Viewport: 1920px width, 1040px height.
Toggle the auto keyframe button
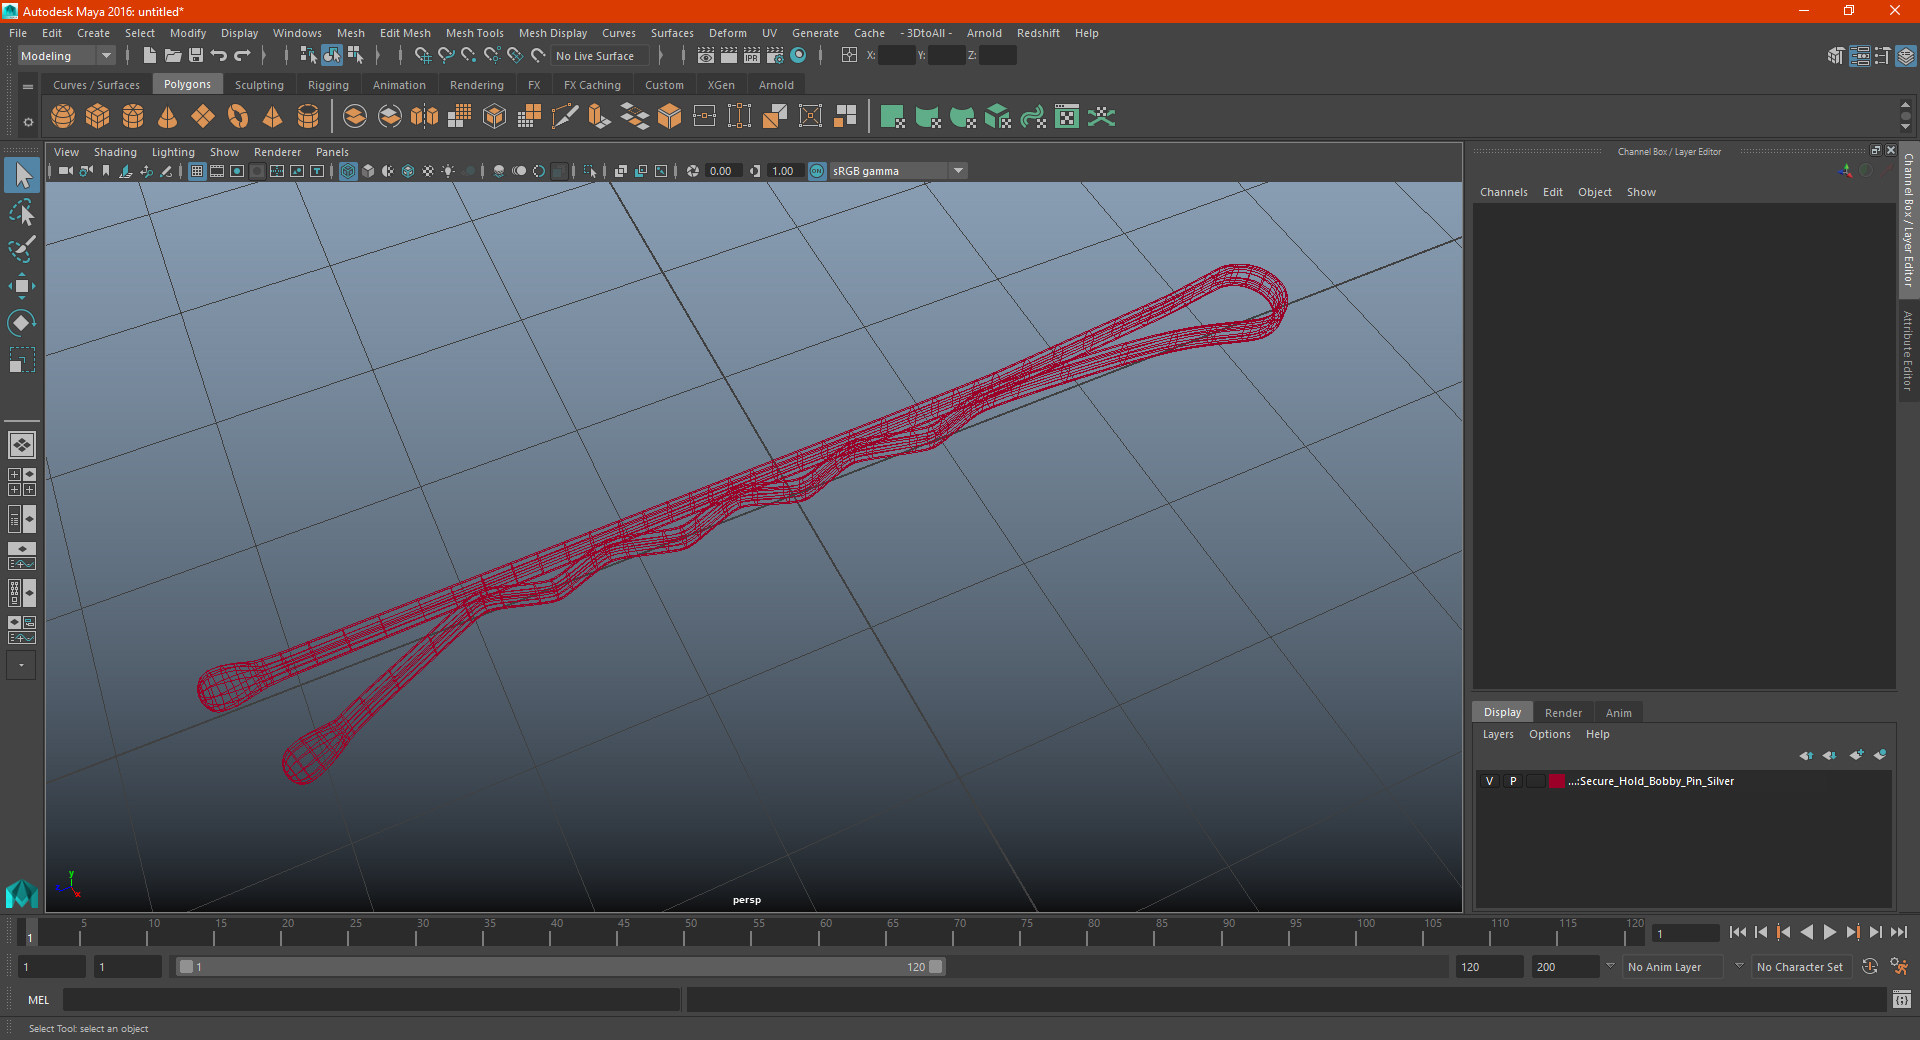pos(1870,967)
